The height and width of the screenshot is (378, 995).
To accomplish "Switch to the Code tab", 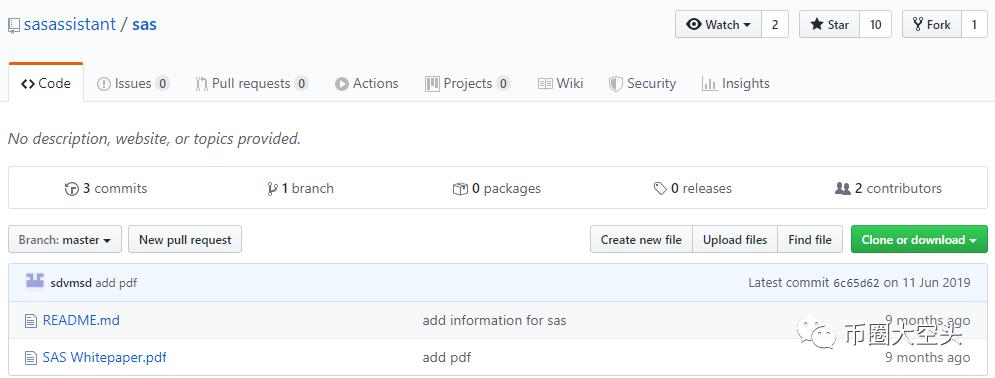I will (x=46, y=83).
